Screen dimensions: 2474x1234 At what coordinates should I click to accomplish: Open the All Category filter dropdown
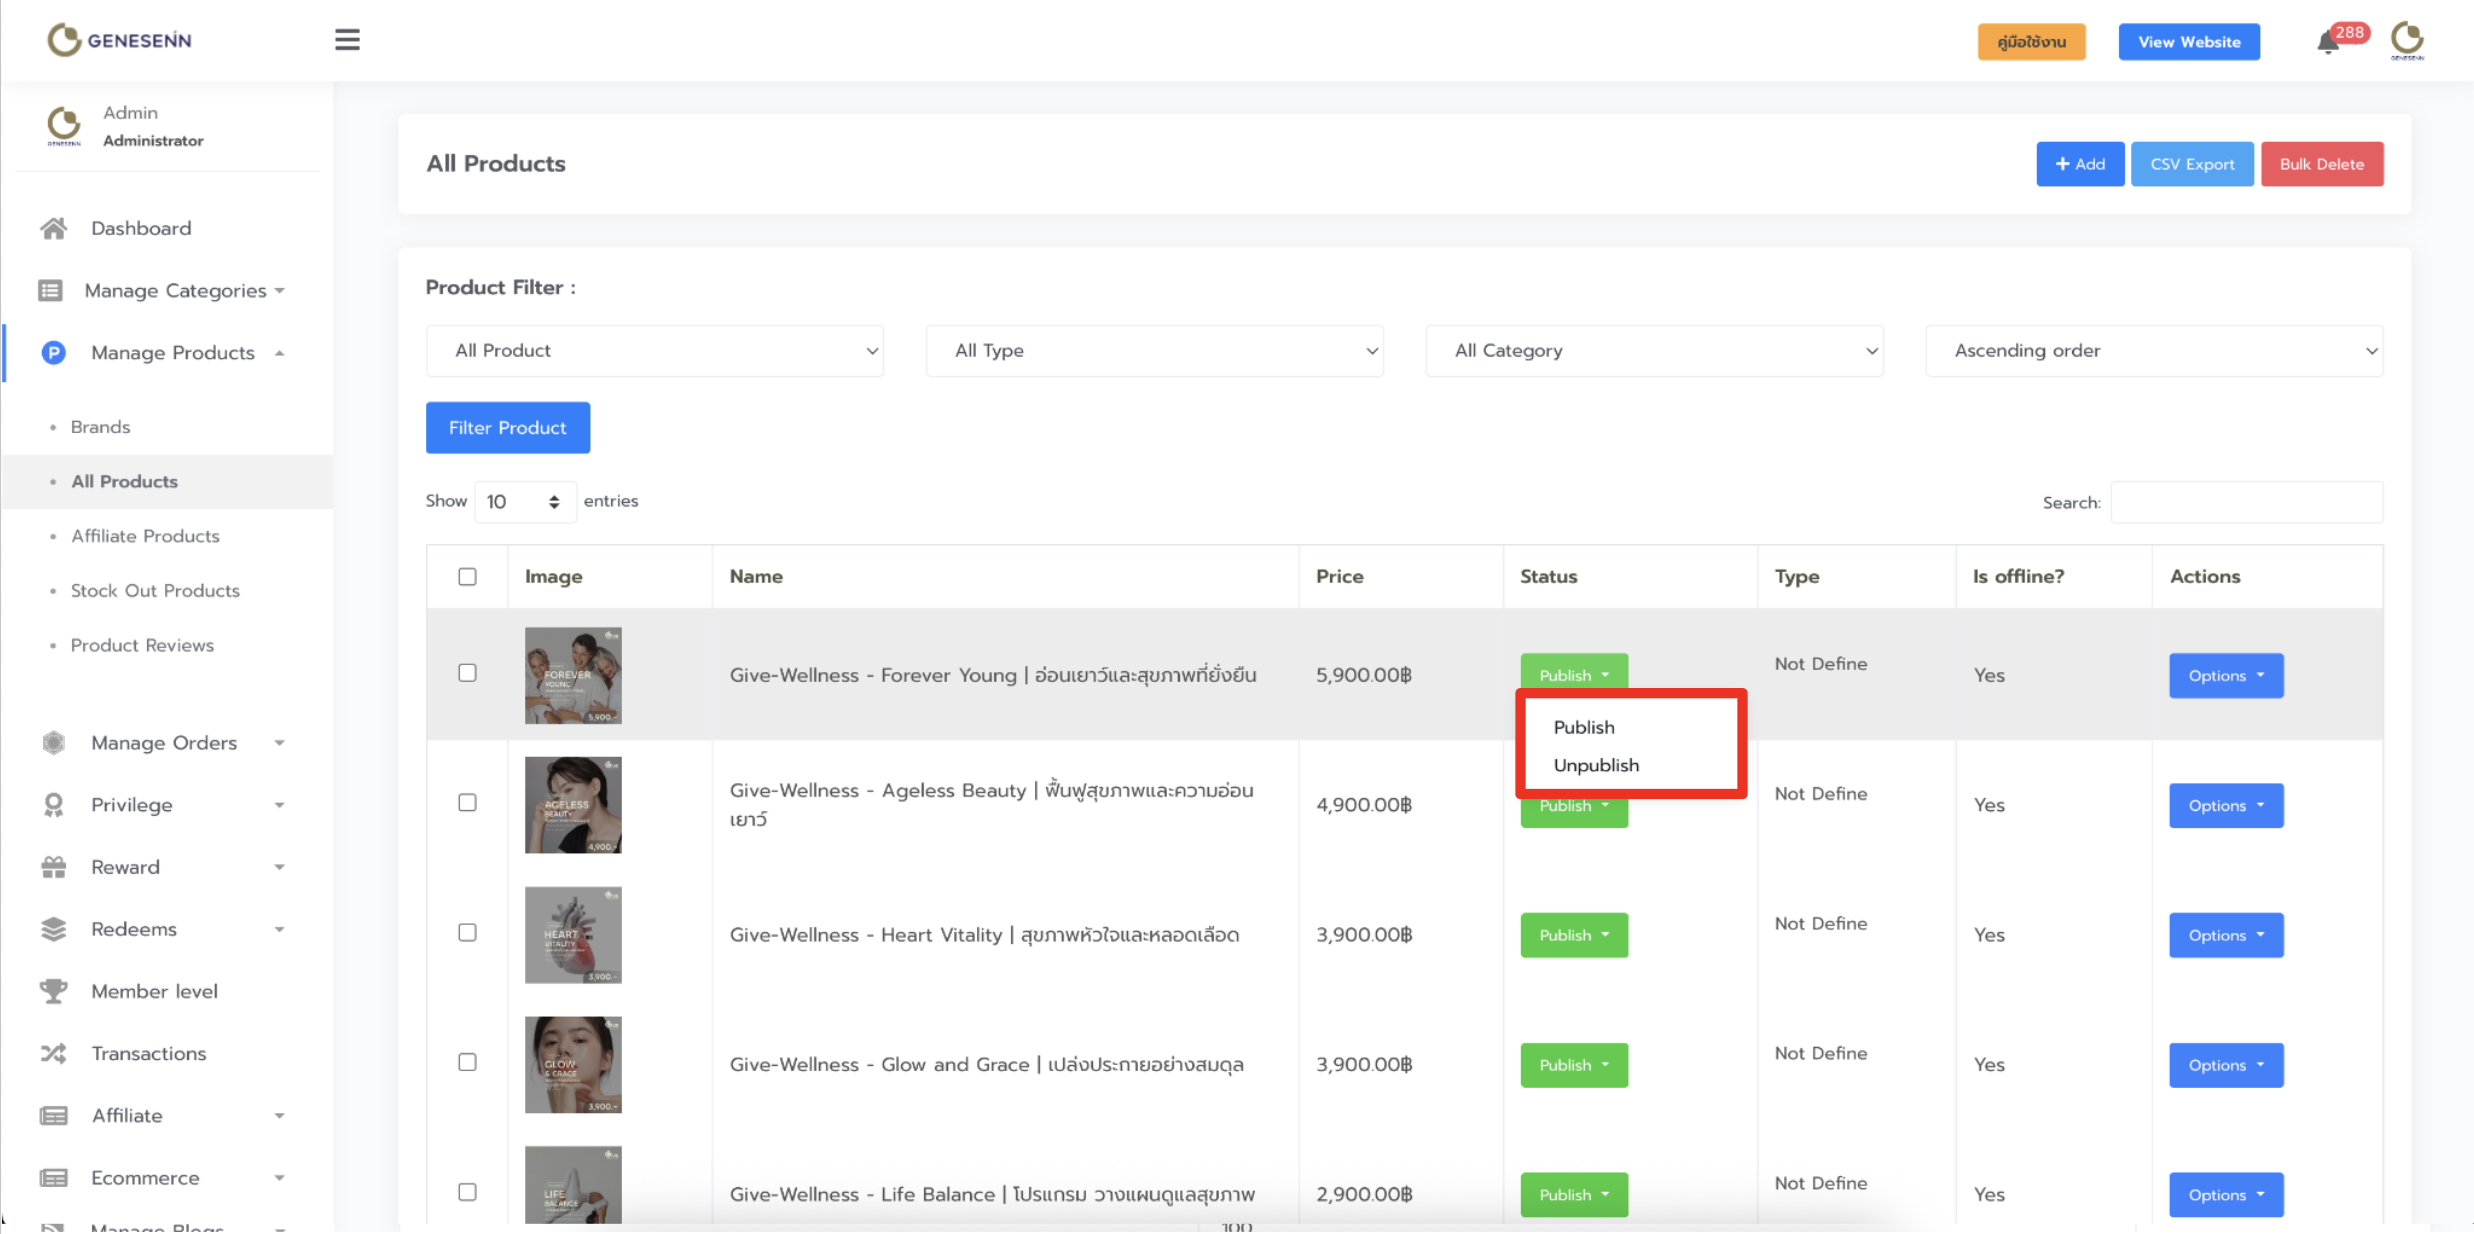(1654, 351)
